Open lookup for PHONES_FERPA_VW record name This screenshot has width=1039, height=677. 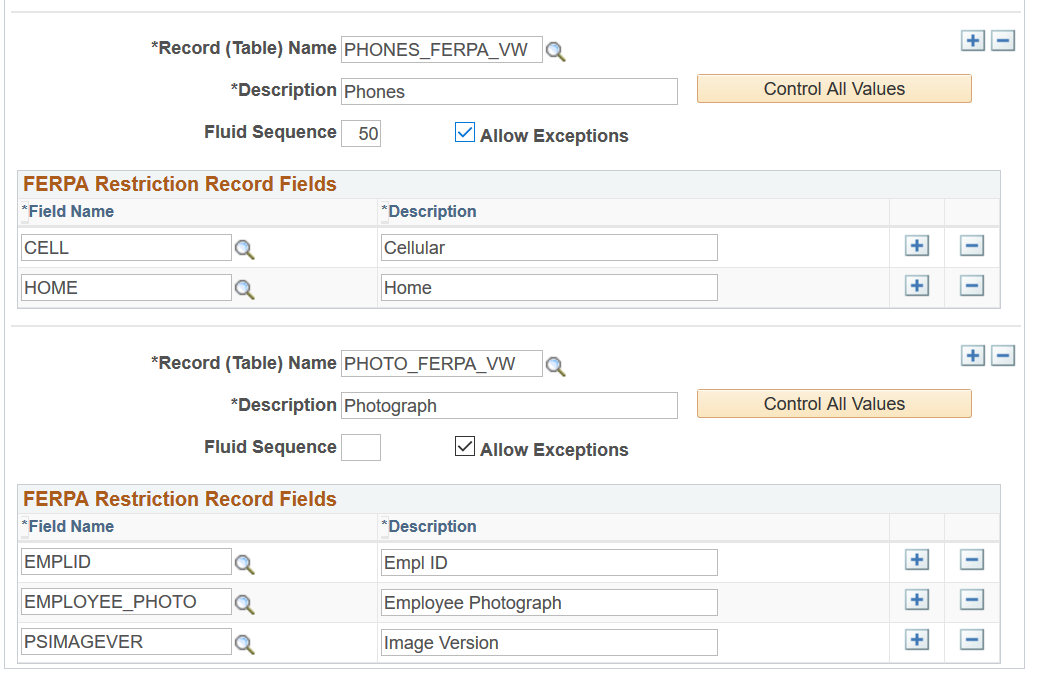[x=556, y=52]
